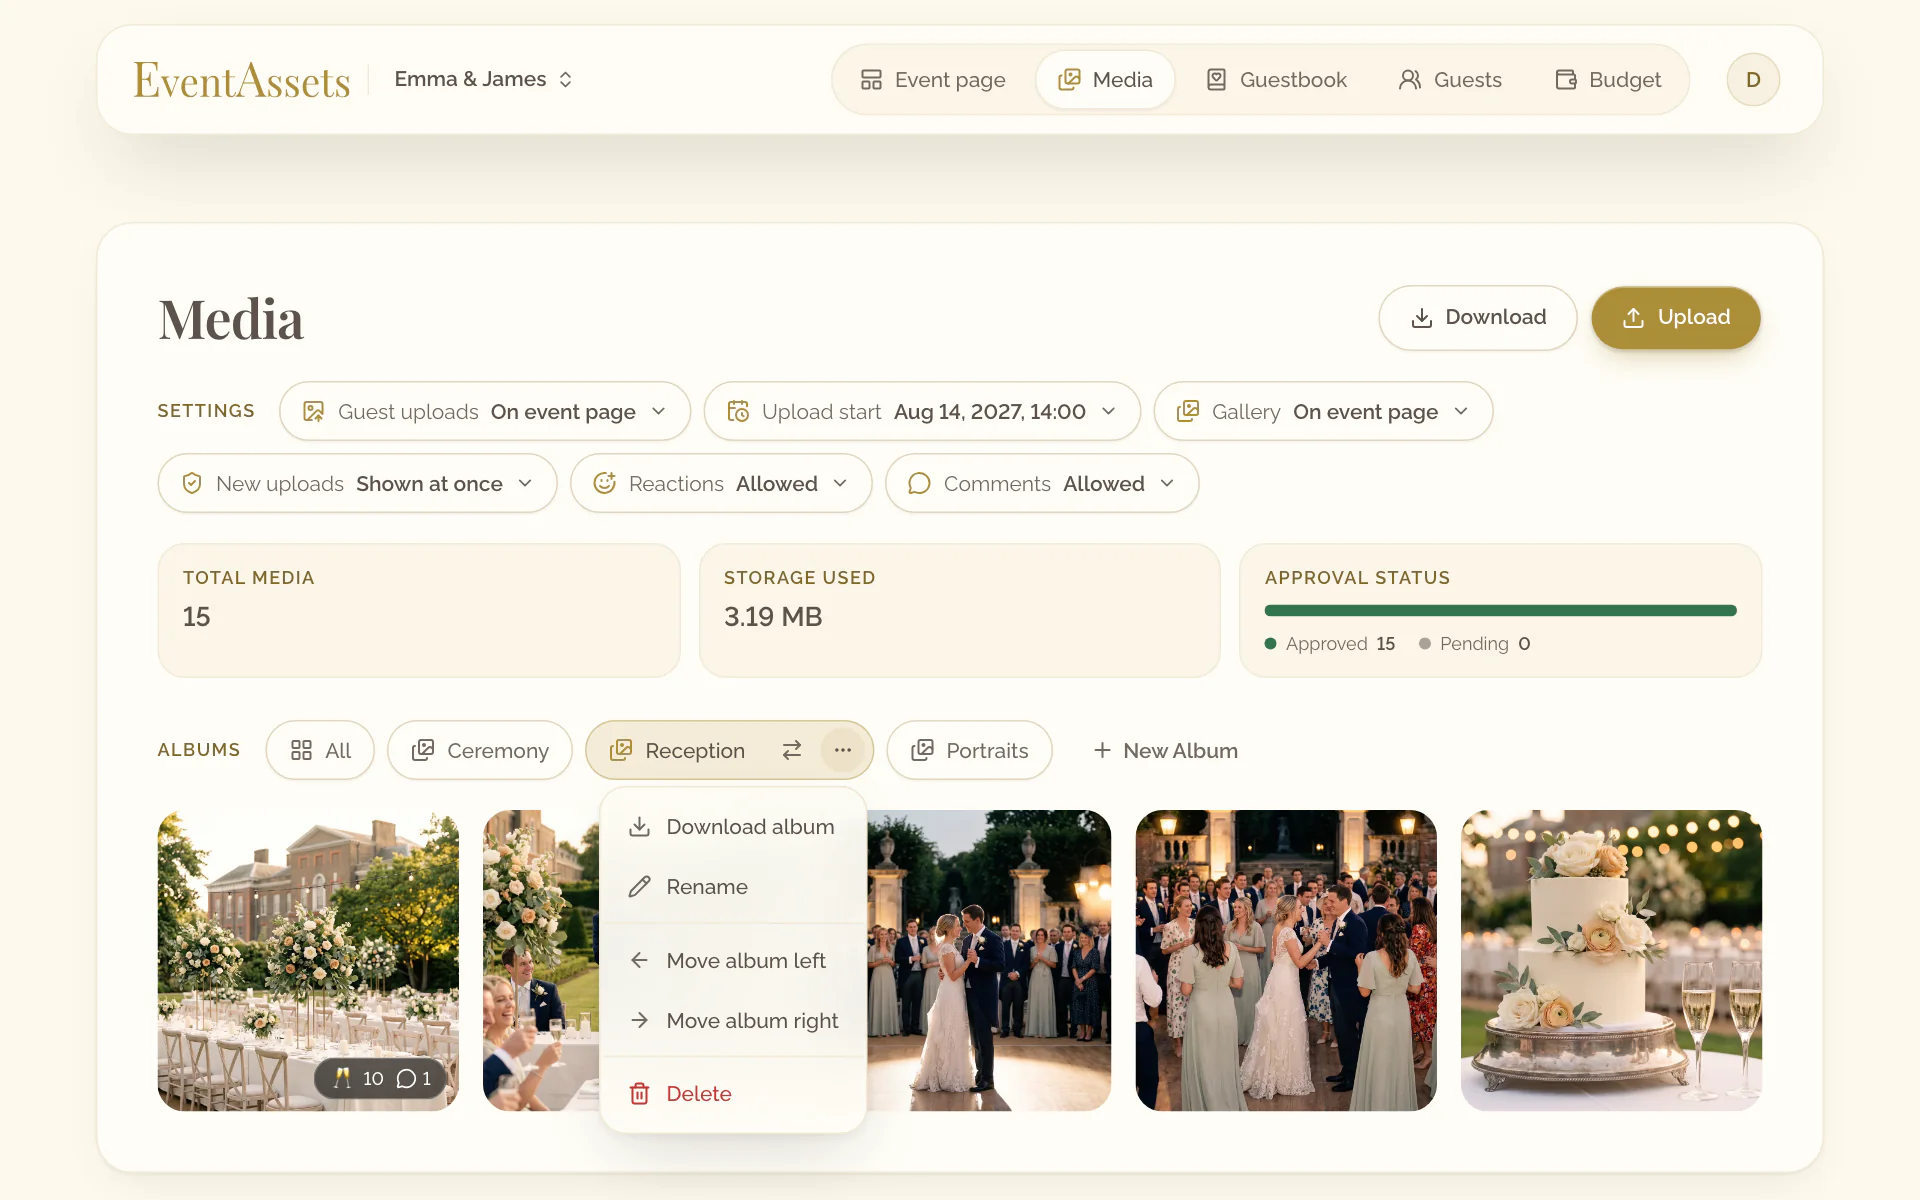Click the gold Upload button
This screenshot has width=1920, height=1200.
[x=1676, y=317]
